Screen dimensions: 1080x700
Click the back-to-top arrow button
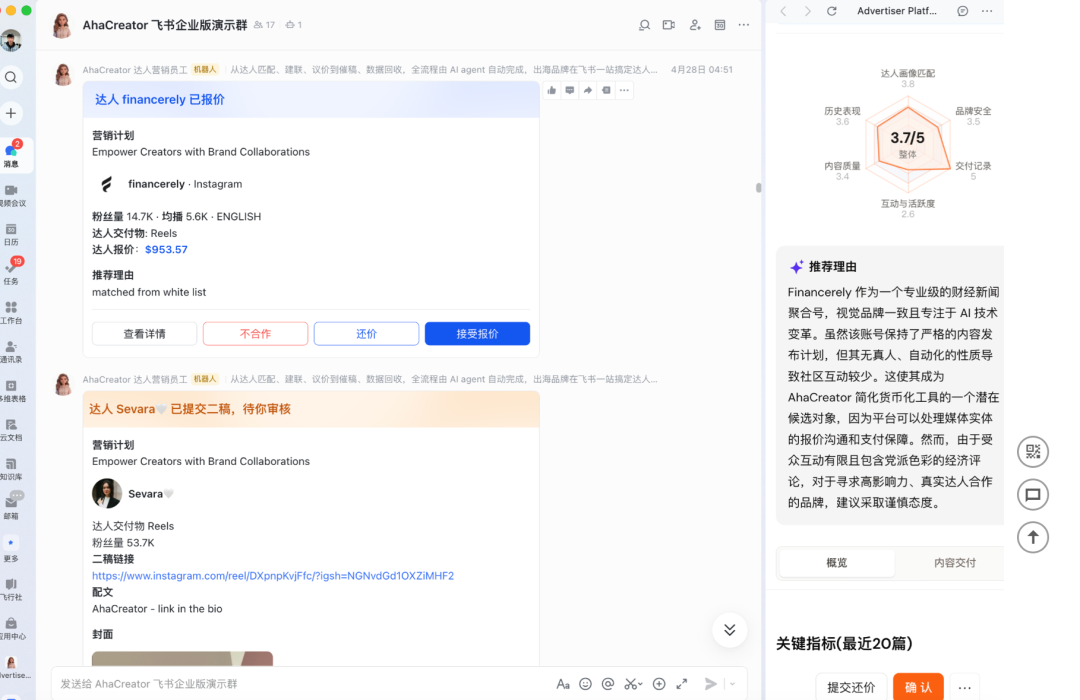1032,537
